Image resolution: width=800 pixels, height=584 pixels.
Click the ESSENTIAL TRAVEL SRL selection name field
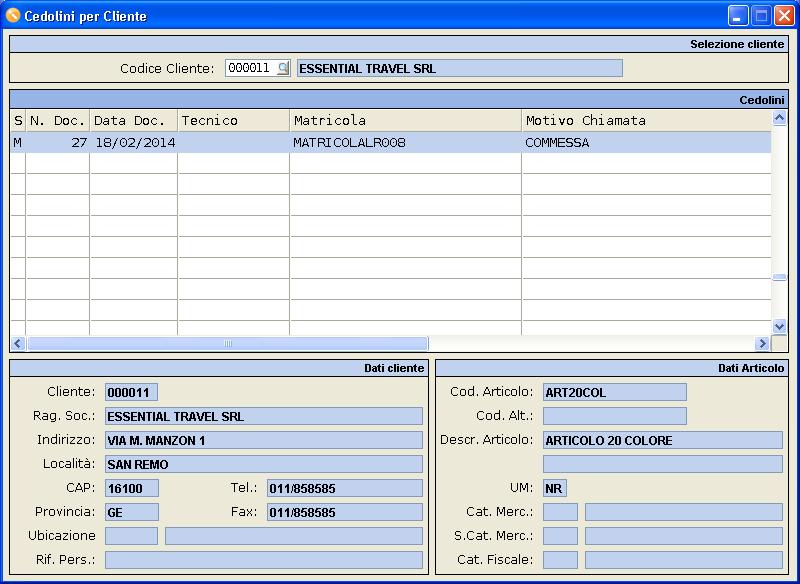point(460,68)
